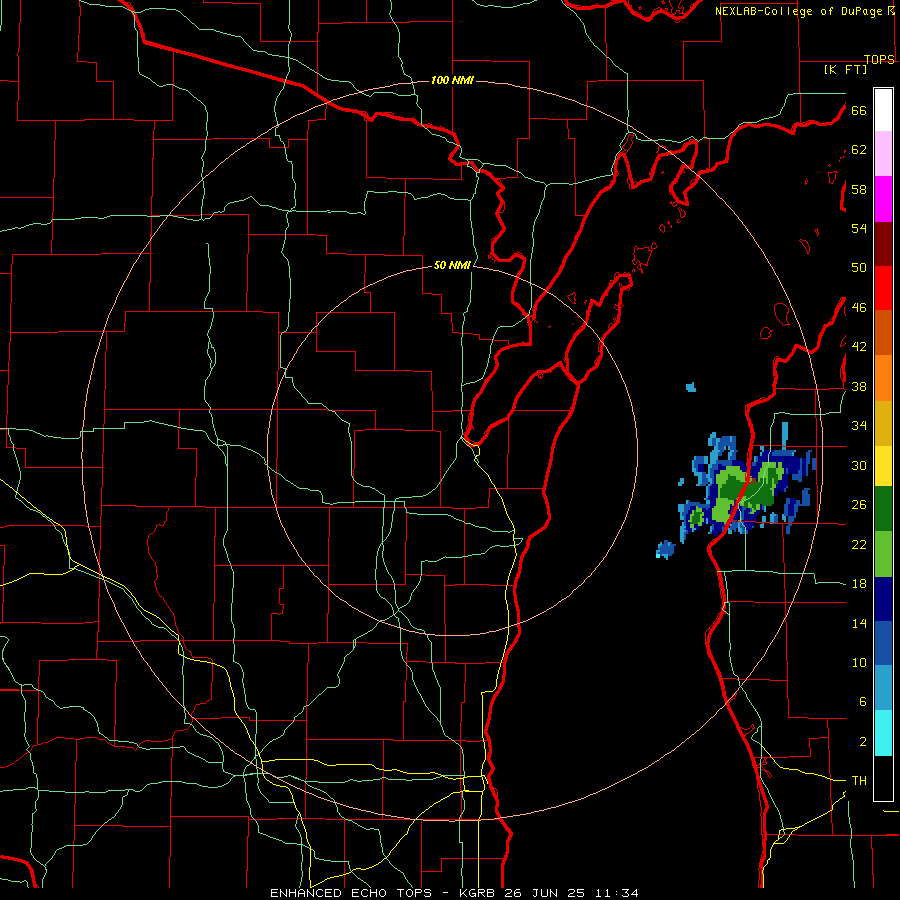
Task: Click the legend value 54
Action: pyautogui.click(x=859, y=228)
